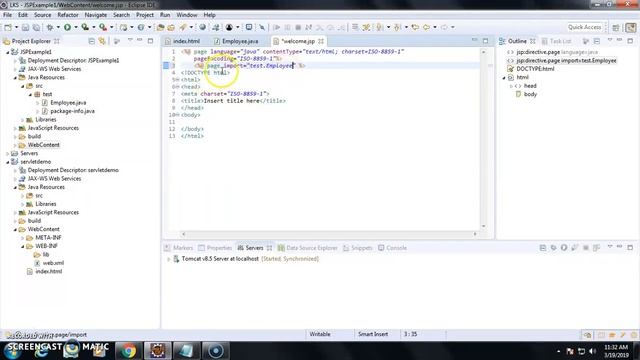Open the New button dropdown arrow
The width and height of the screenshot is (640, 360).
(16, 27)
